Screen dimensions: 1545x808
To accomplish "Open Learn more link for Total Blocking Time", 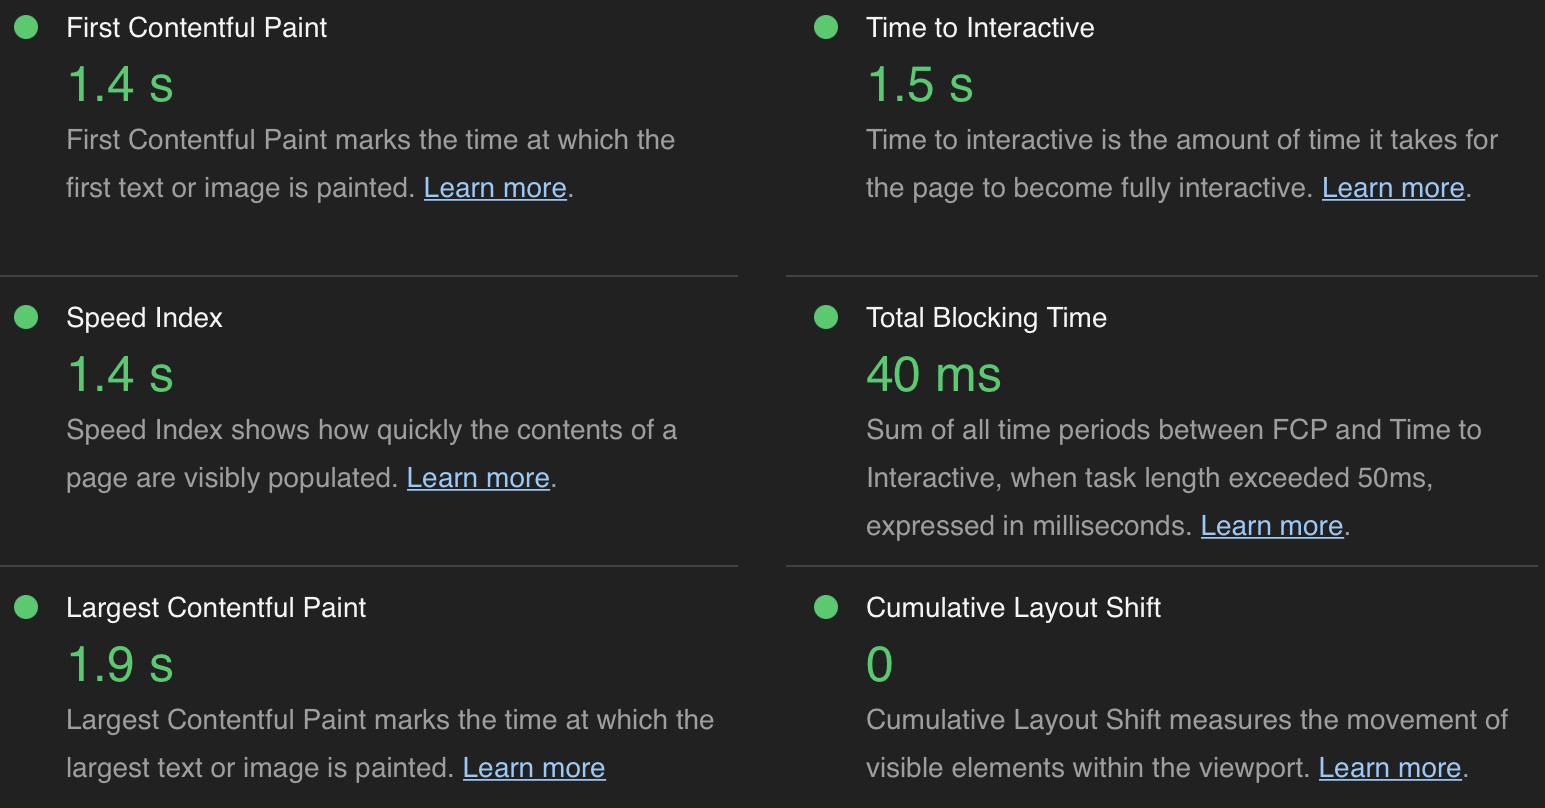I will (1271, 526).
